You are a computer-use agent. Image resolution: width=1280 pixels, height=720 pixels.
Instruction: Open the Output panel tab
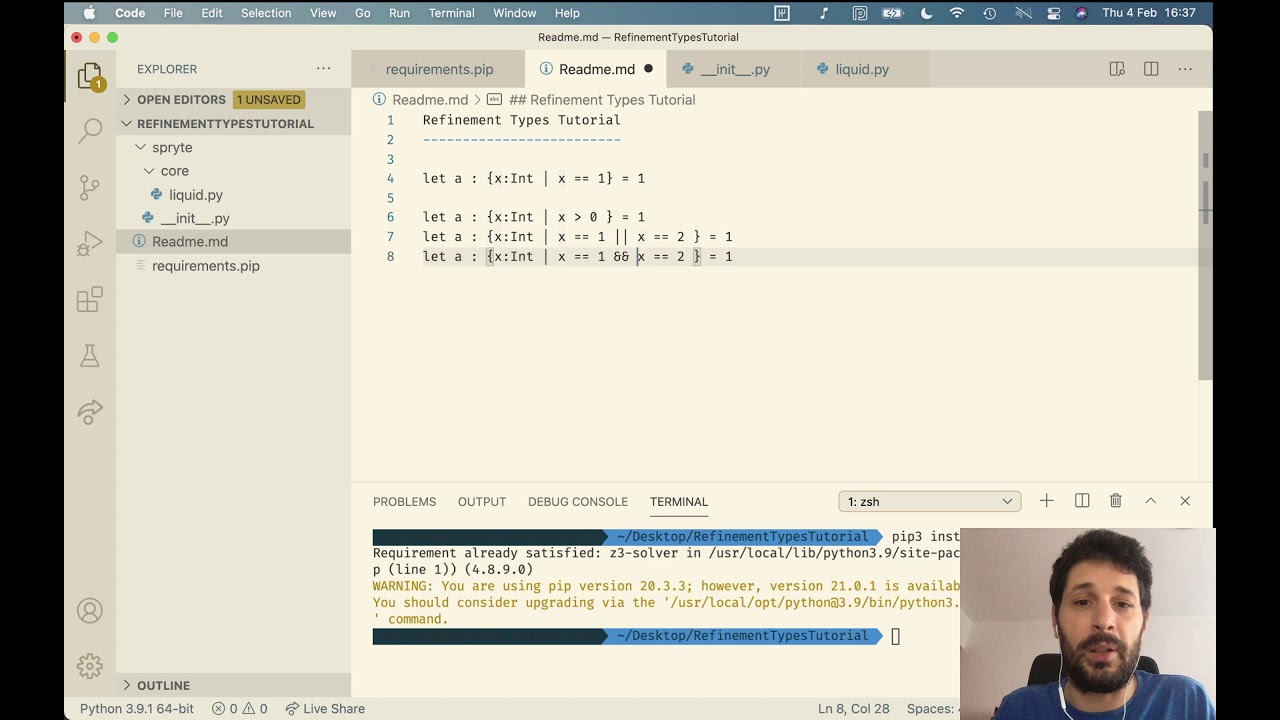tap(482, 501)
